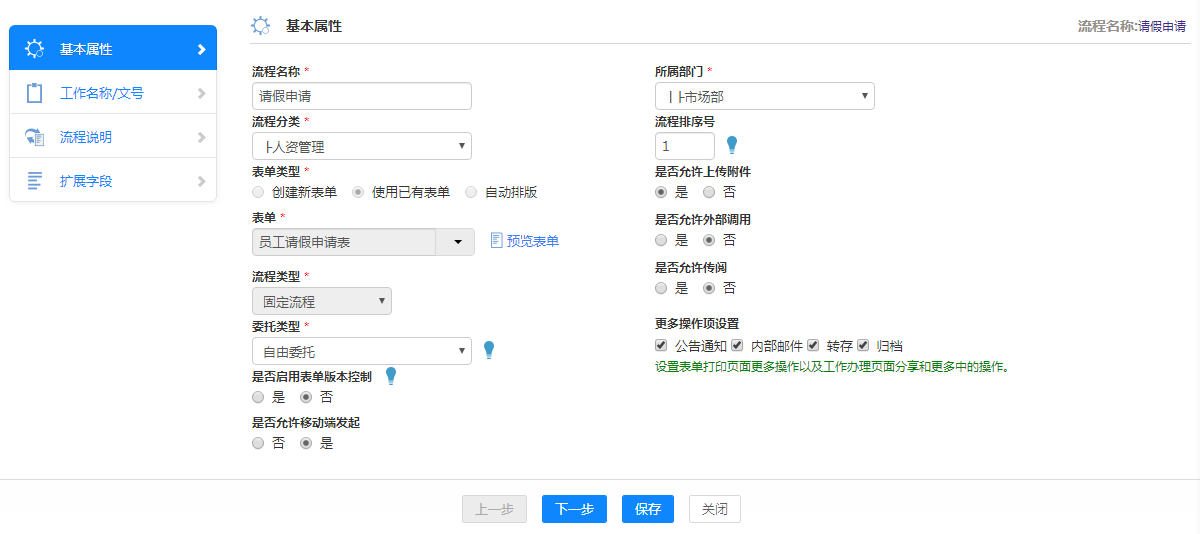Click lightbulb hint for 是否启用表单版本控制
Image resolution: width=1200 pixels, height=534 pixels.
coord(391,375)
